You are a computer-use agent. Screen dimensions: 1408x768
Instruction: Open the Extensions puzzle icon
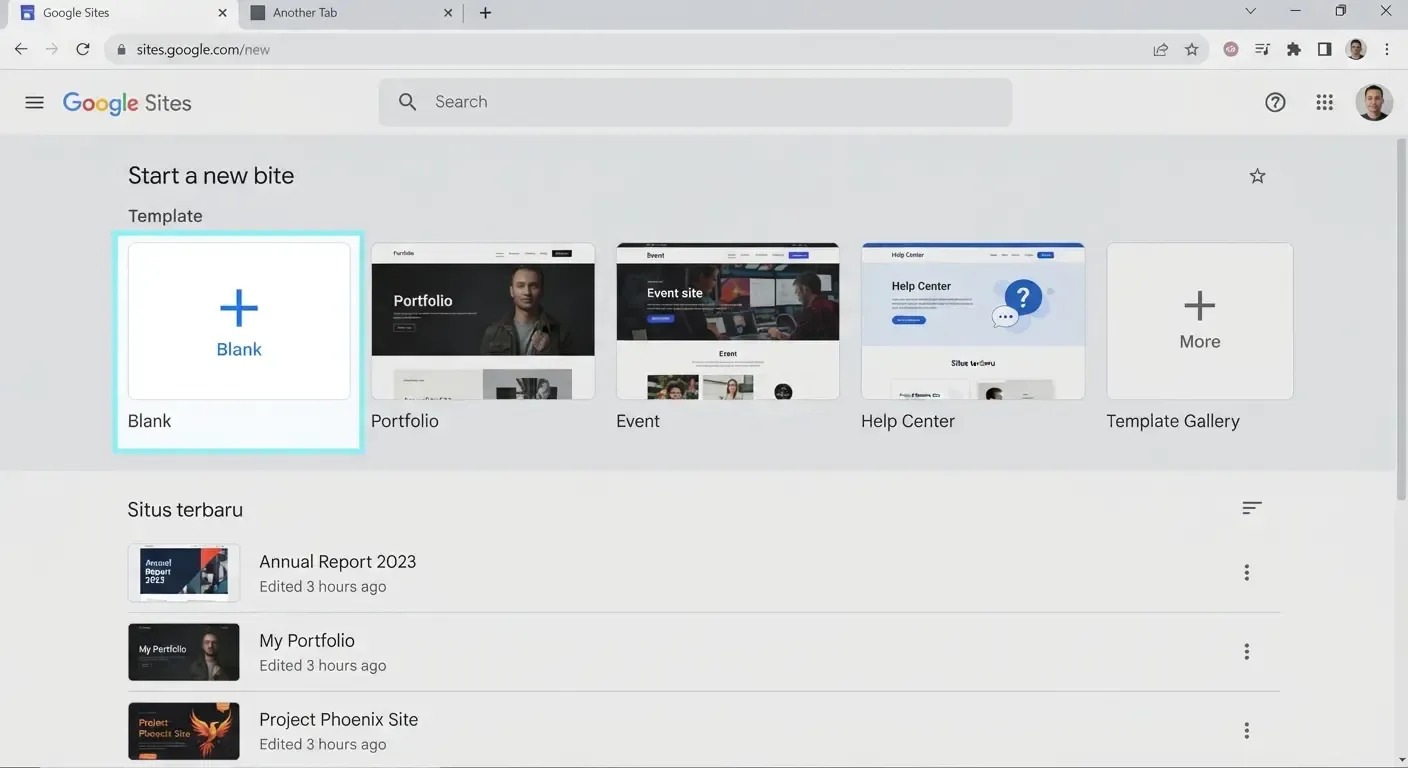(x=1294, y=49)
